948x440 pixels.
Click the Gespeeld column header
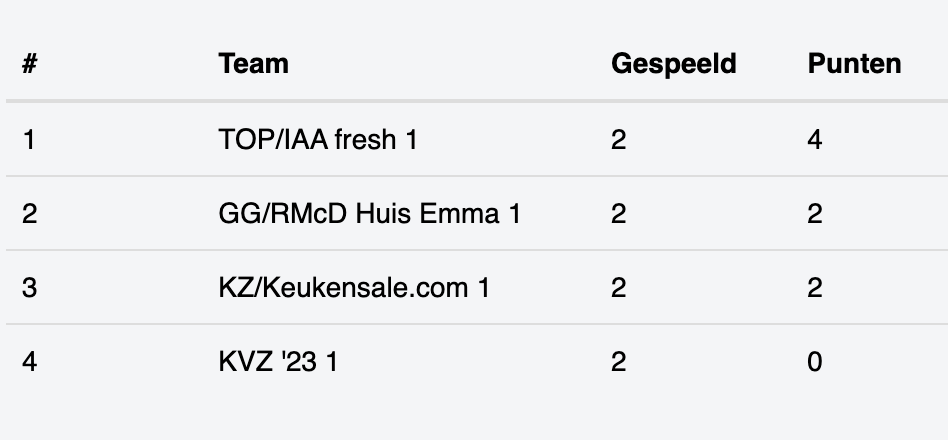coord(674,64)
